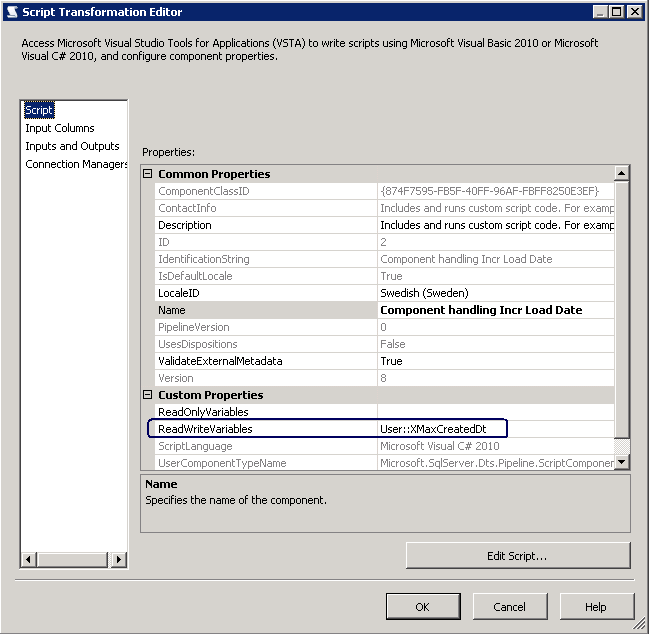649x634 pixels.
Task: Click the Cancel button
Action: (x=509, y=607)
